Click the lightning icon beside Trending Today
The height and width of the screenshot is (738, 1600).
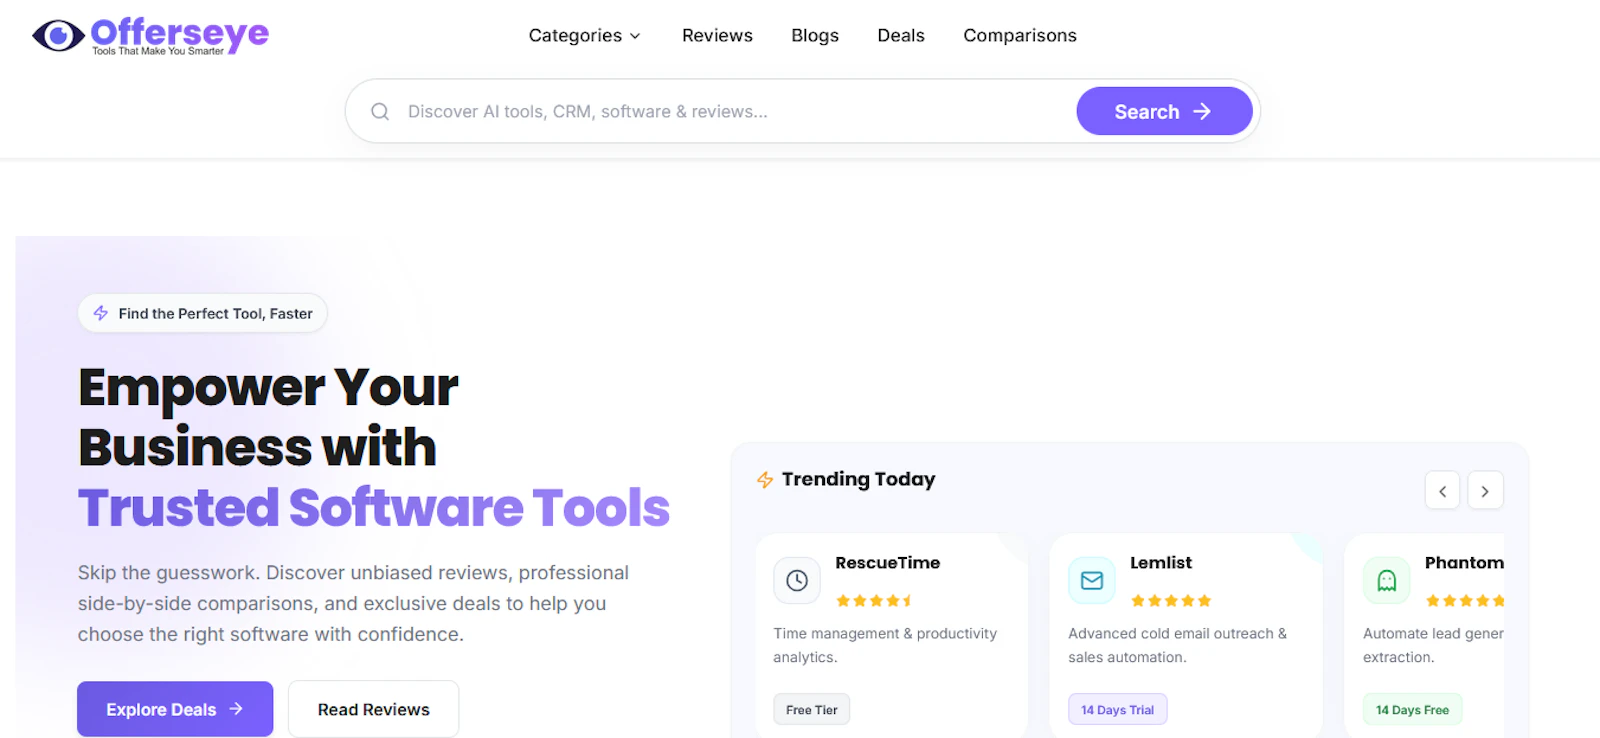[765, 480]
